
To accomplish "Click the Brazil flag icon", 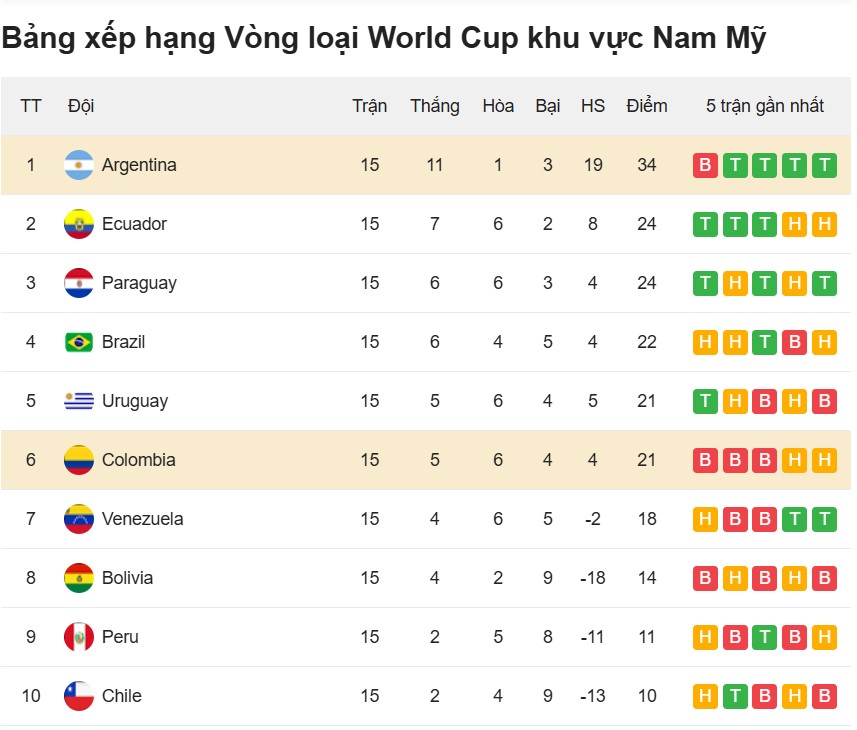I will pyautogui.click(x=79, y=343).
